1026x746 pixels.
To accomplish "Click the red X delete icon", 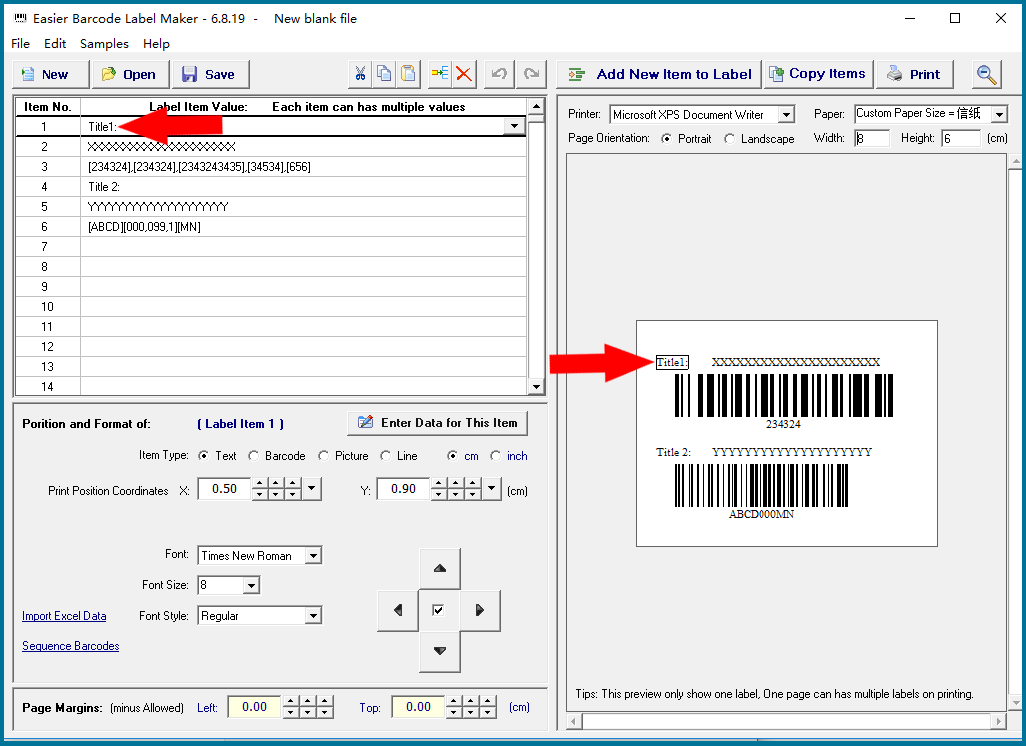I will click(x=464, y=74).
